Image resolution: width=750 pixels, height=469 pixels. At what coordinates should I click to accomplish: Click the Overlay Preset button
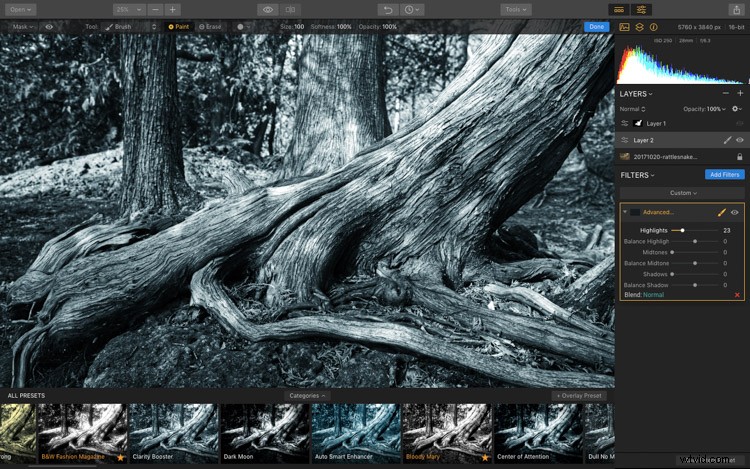coord(579,396)
